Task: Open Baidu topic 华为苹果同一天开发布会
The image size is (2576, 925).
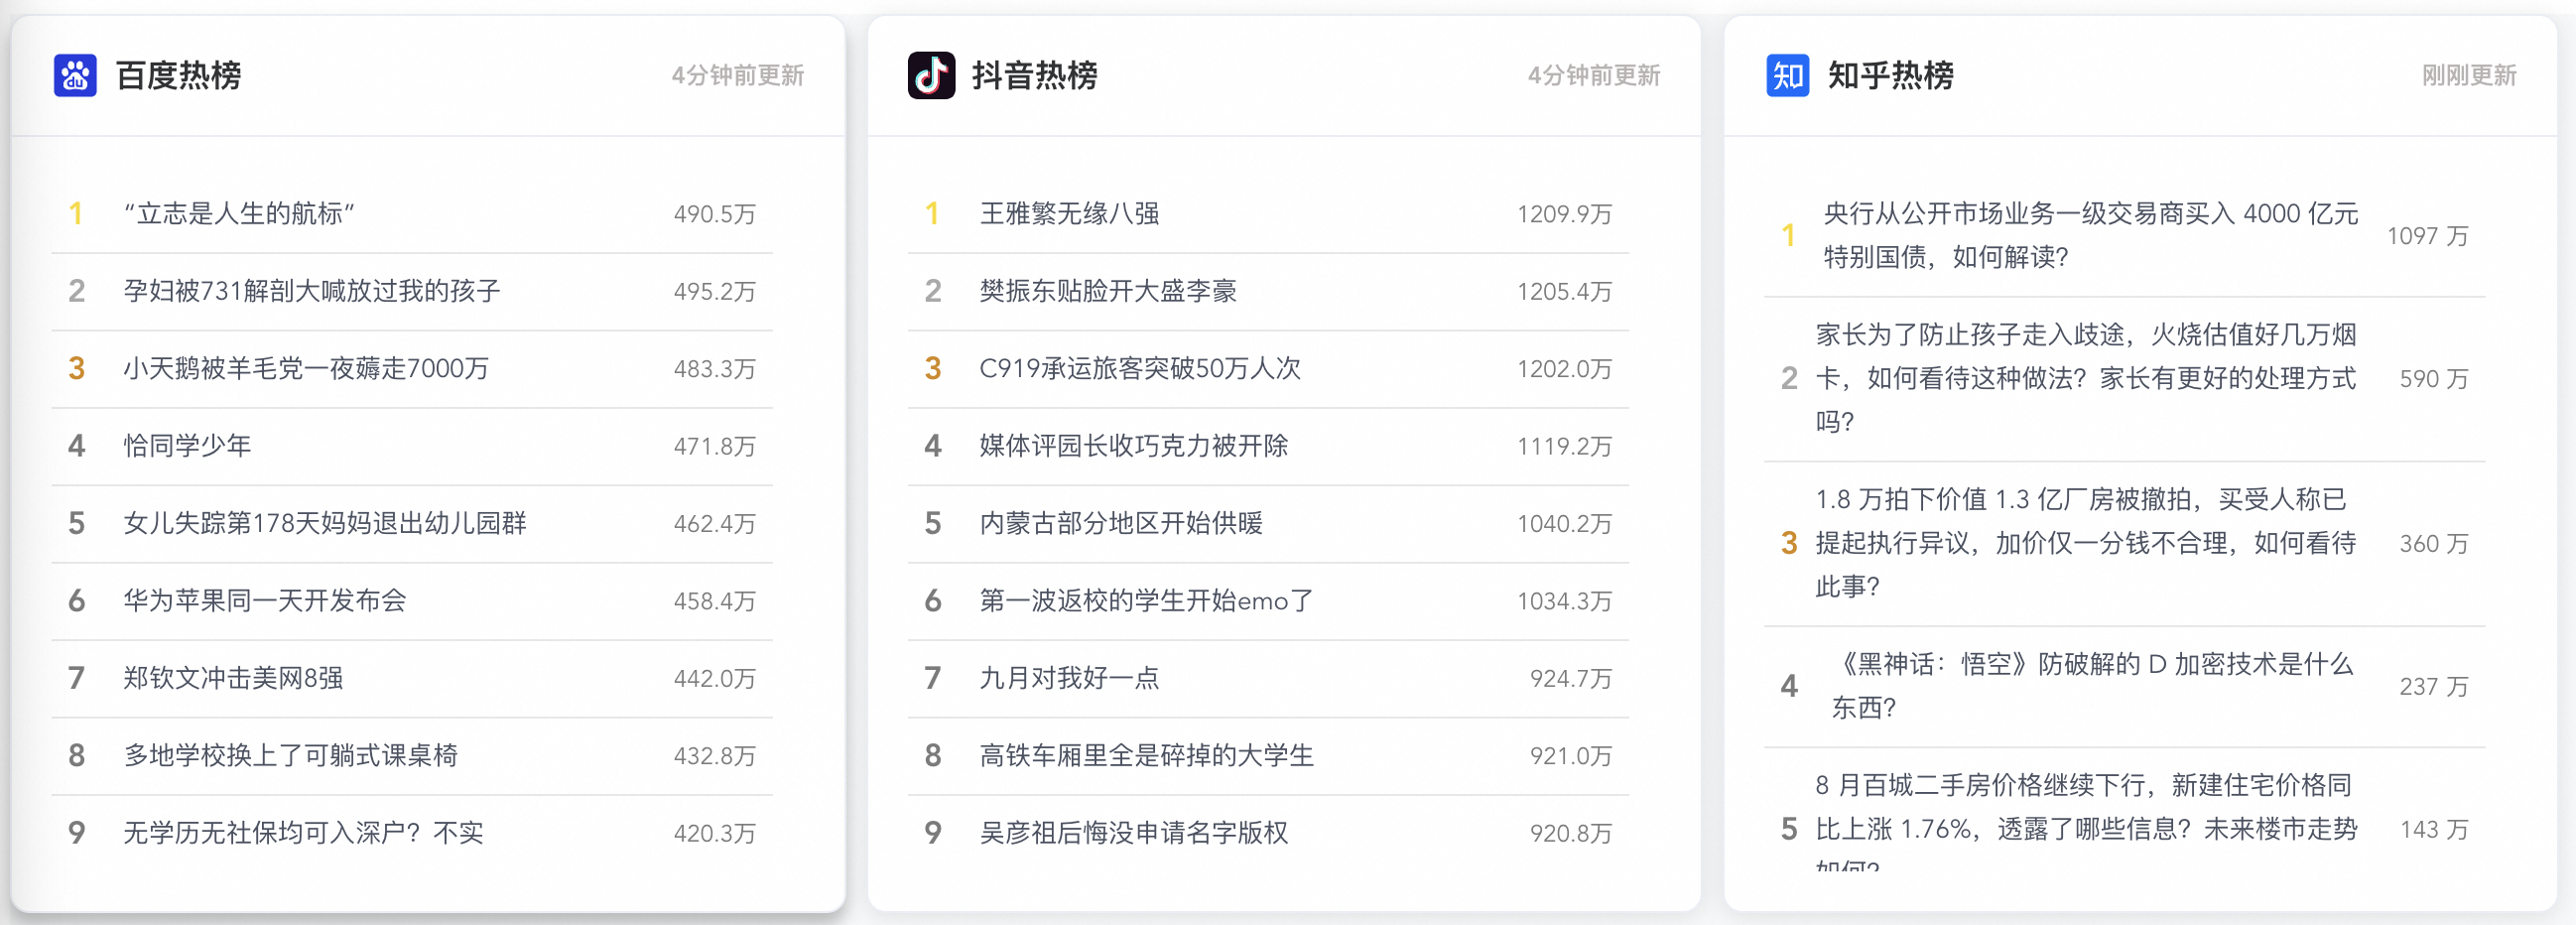Action: [x=265, y=601]
